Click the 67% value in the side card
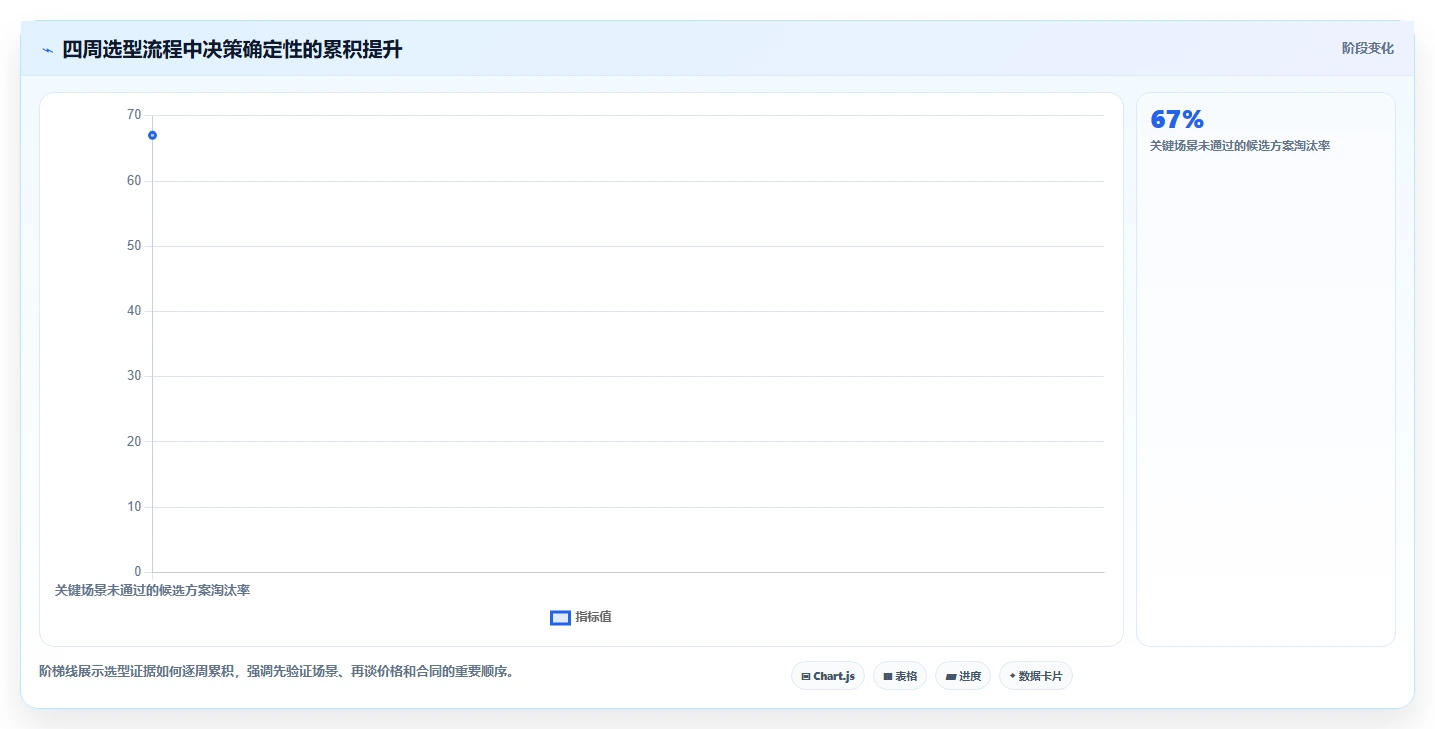1435x729 pixels. click(1177, 120)
